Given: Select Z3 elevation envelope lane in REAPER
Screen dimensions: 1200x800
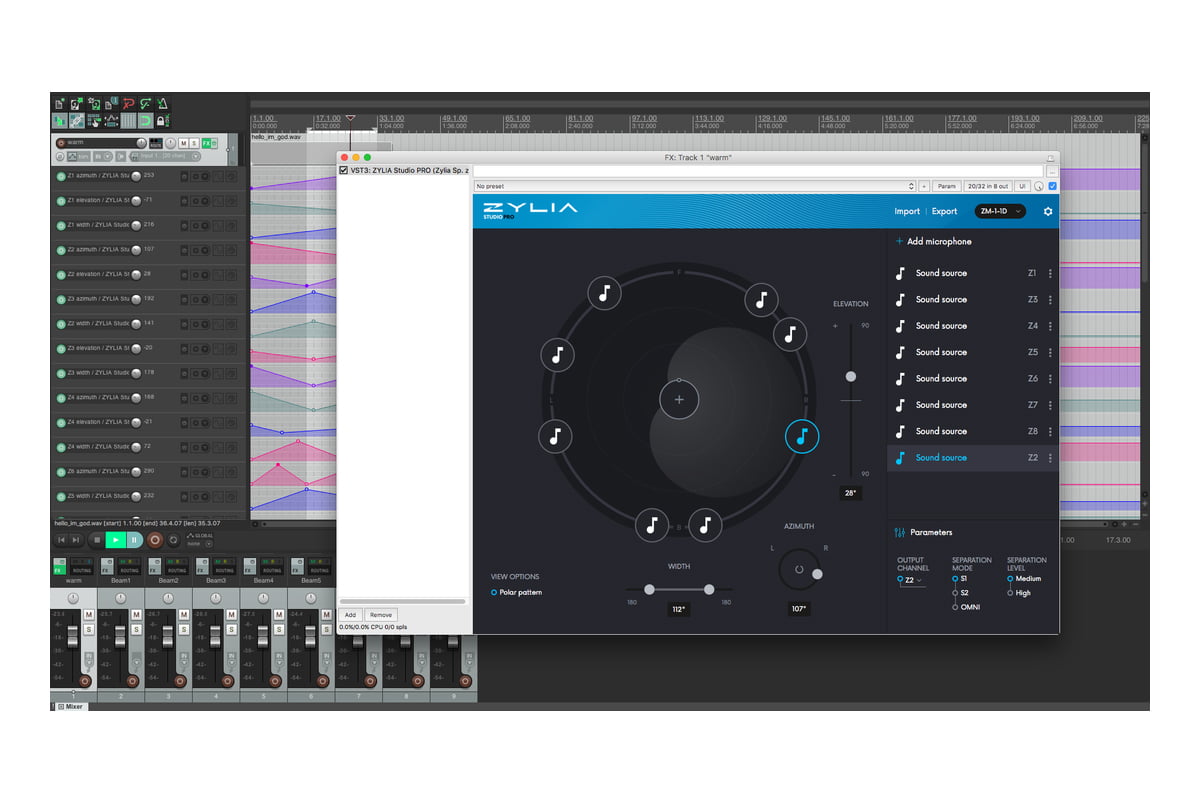Looking at the screenshot, I should point(147,348).
